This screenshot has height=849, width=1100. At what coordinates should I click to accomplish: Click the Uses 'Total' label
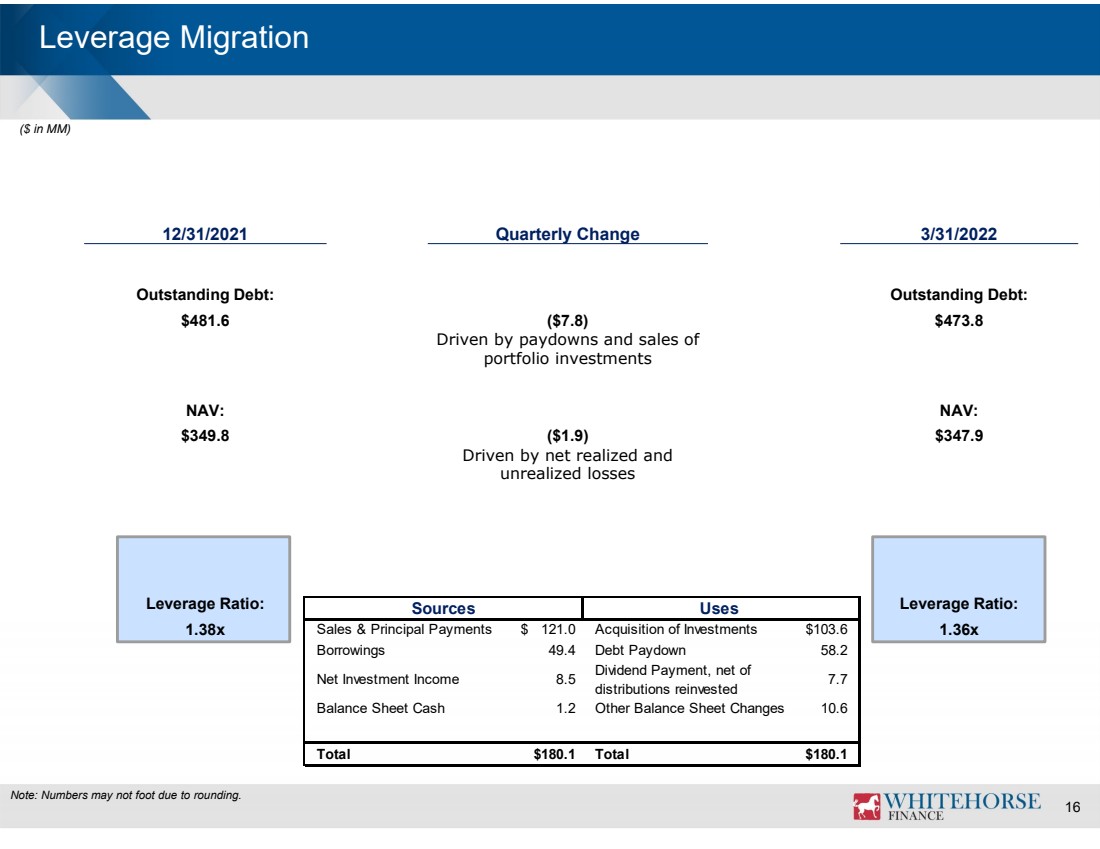[612, 754]
